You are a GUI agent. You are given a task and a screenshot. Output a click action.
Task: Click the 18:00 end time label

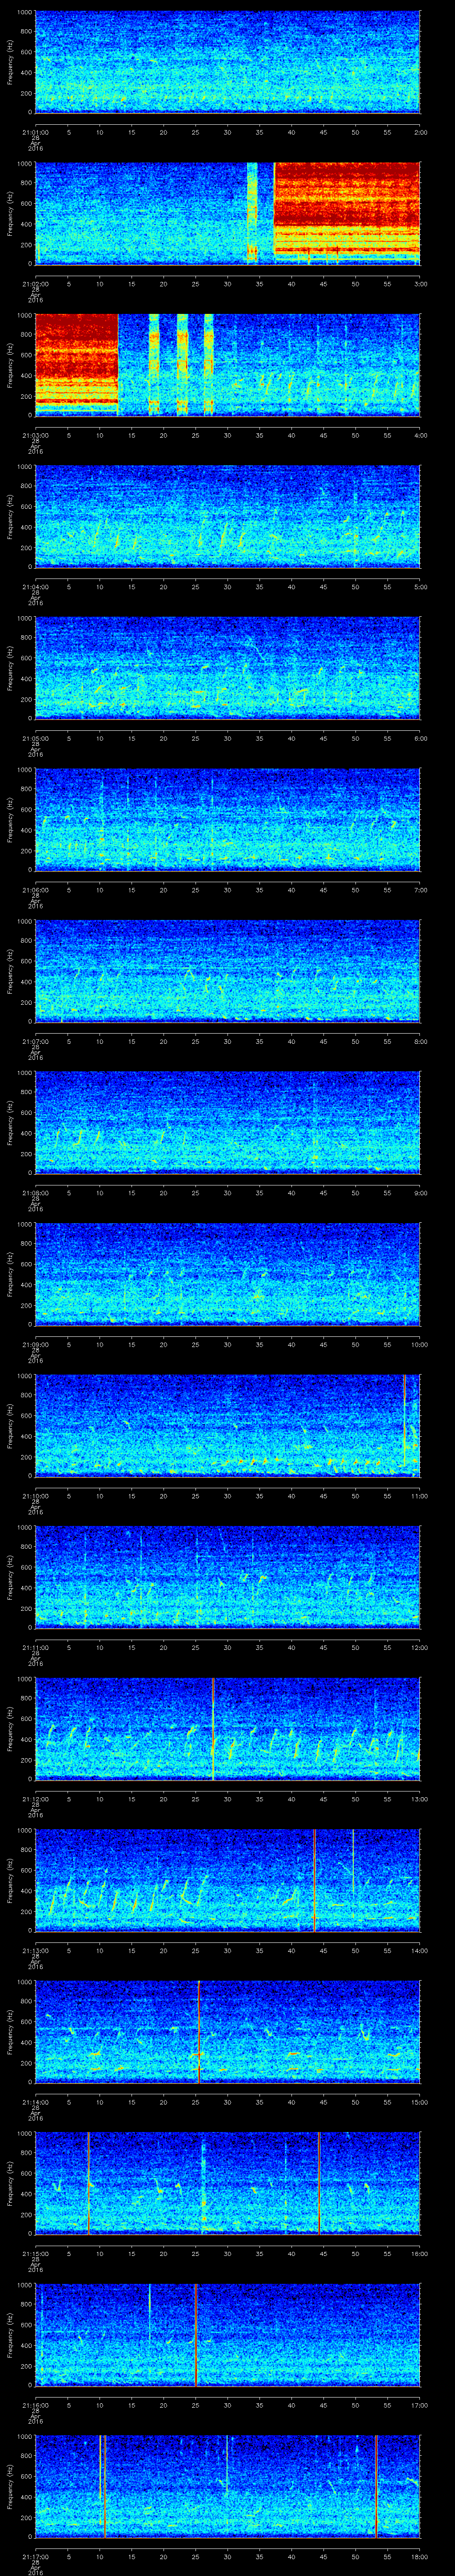[419, 2557]
